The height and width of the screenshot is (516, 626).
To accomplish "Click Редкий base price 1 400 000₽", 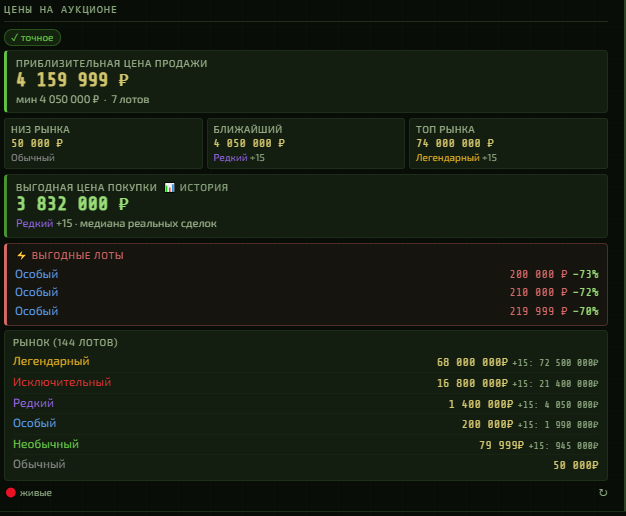I will 481,404.
